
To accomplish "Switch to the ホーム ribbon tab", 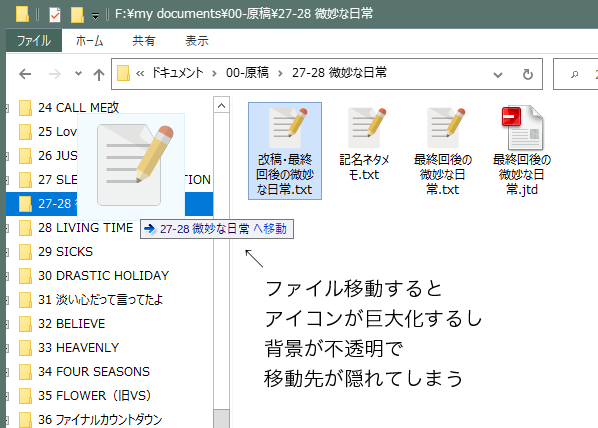I will point(89,41).
